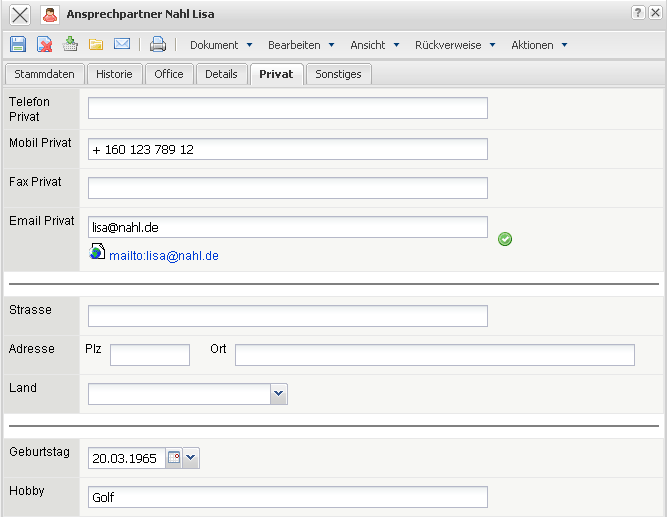
Task: Click the help question mark icon
Action: [637, 13]
